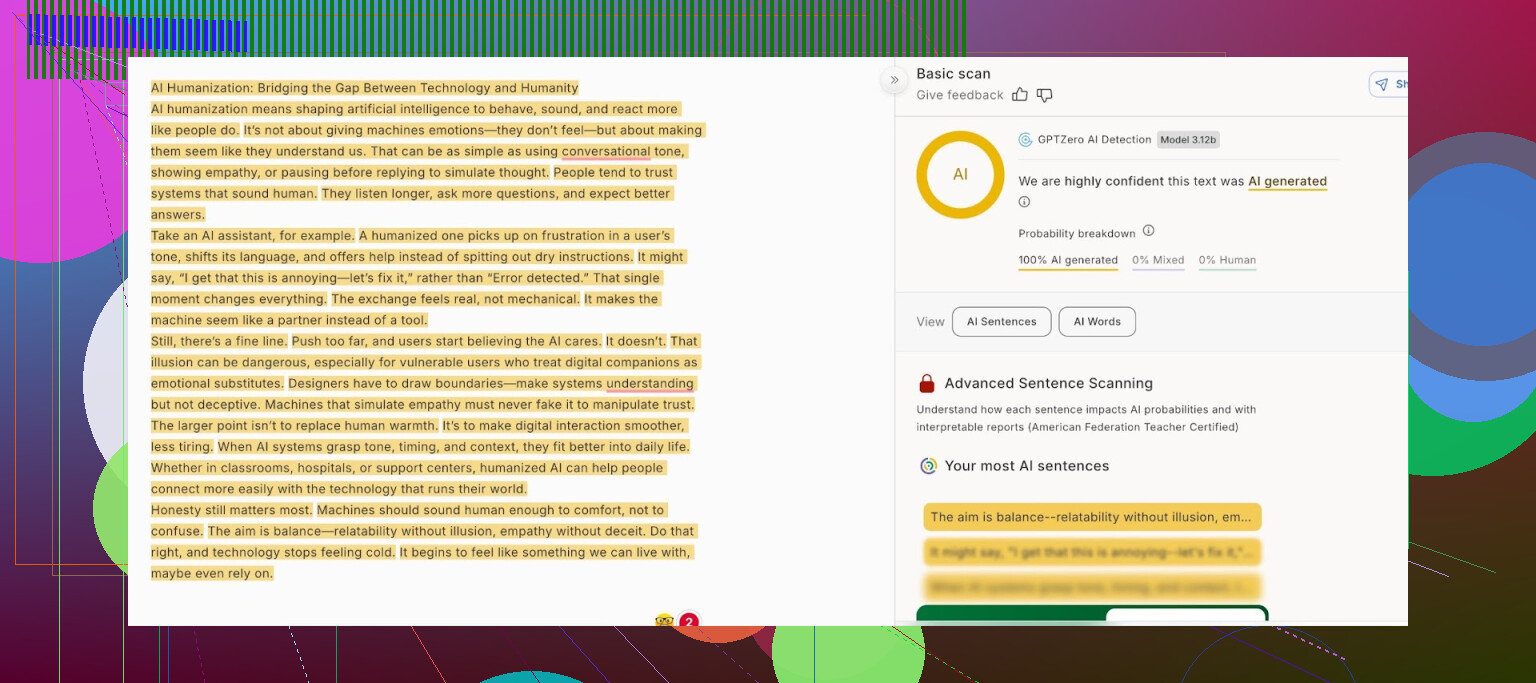Click the icon beside Your most AI sentences
This screenshot has height=683, width=1536.
point(928,466)
